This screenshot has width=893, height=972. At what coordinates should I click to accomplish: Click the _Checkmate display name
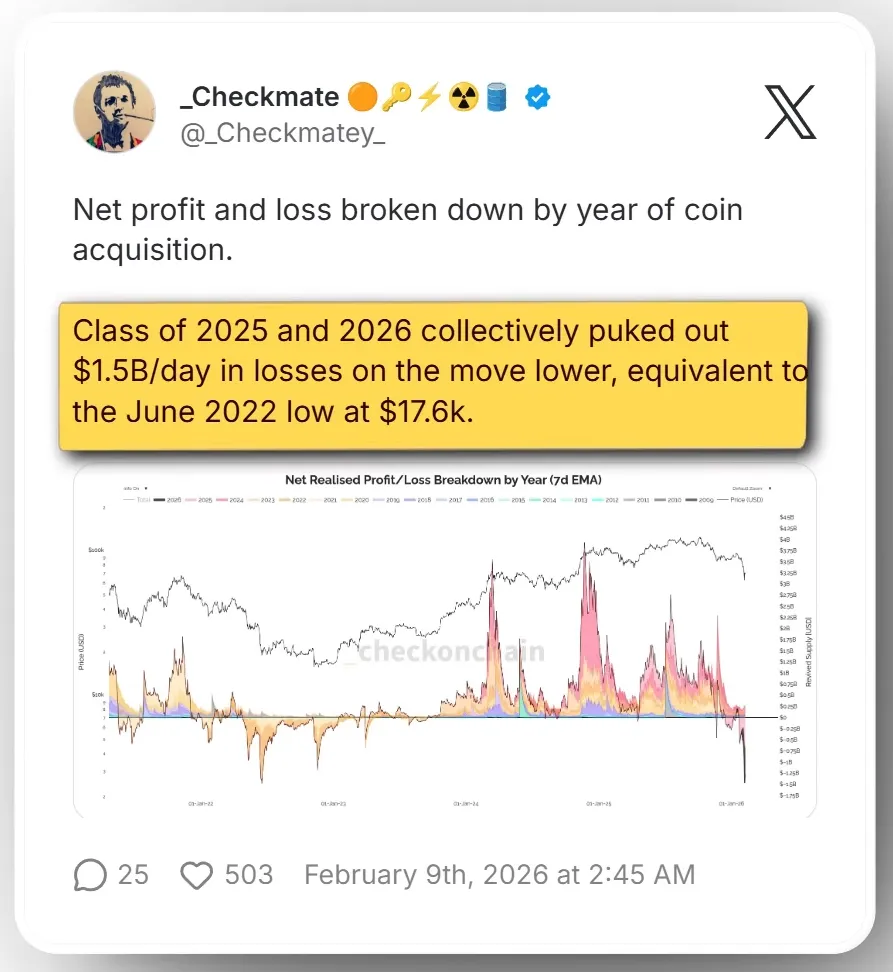pyautogui.click(x=259, y=98)
